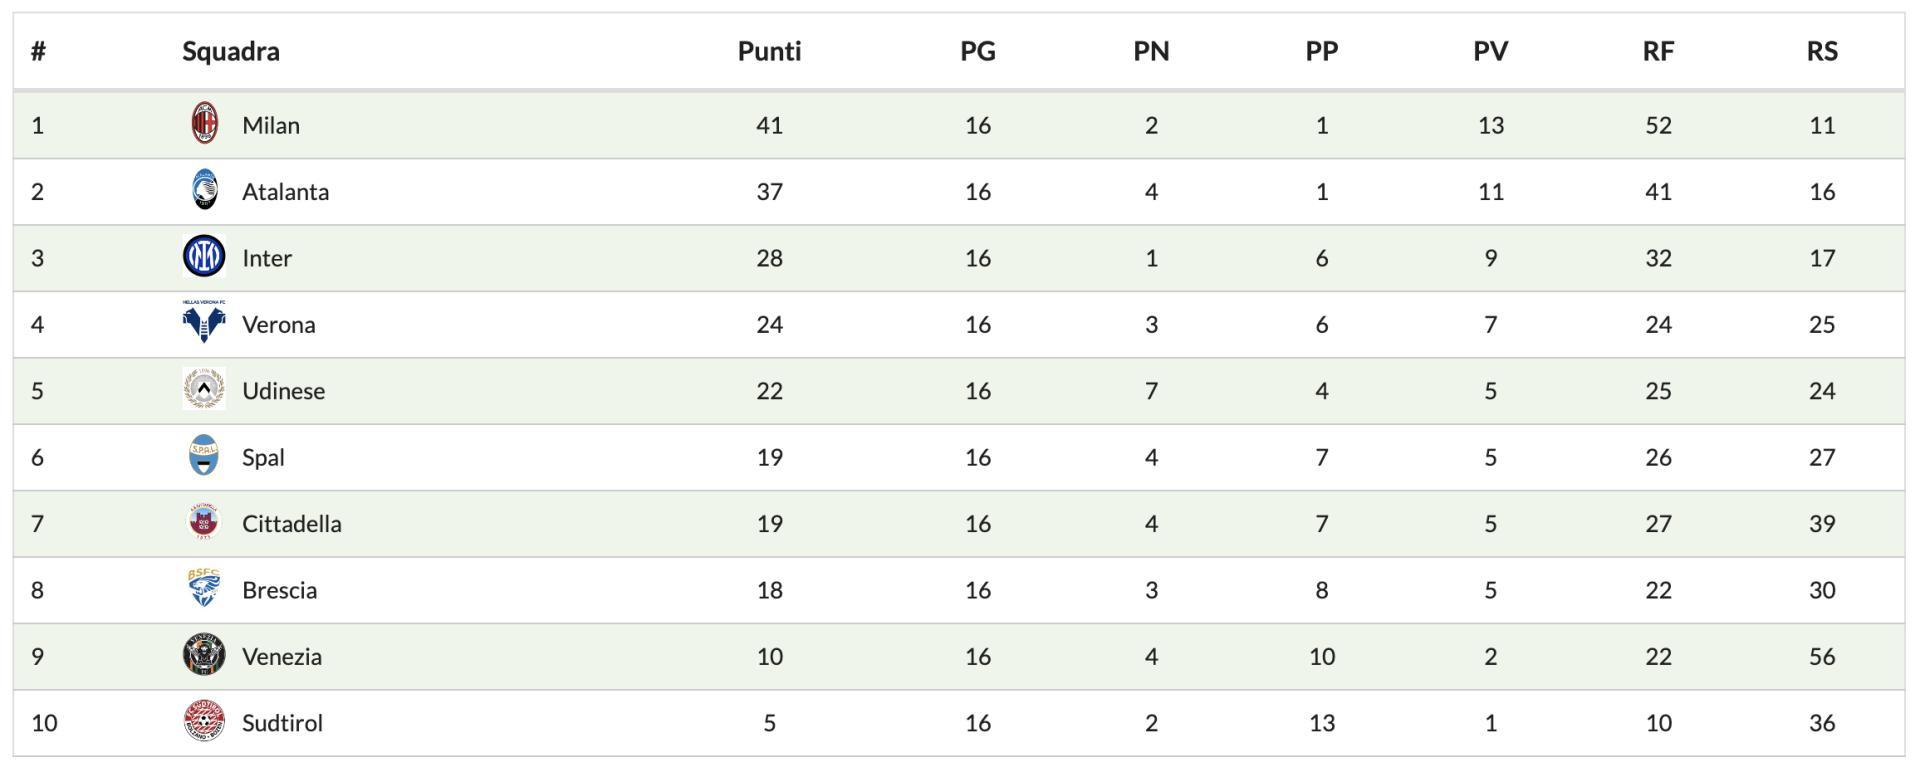Image resolution: width=1920 pixels, height=772 pixels.
Task: Click the RS column header
Action: tap(1822, 51)
